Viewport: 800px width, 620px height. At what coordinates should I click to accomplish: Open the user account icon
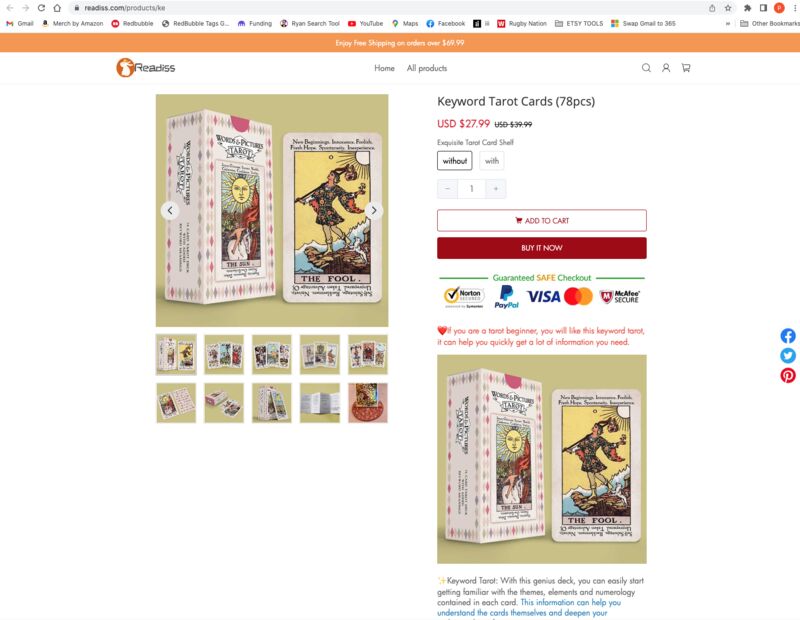(666, 68)
